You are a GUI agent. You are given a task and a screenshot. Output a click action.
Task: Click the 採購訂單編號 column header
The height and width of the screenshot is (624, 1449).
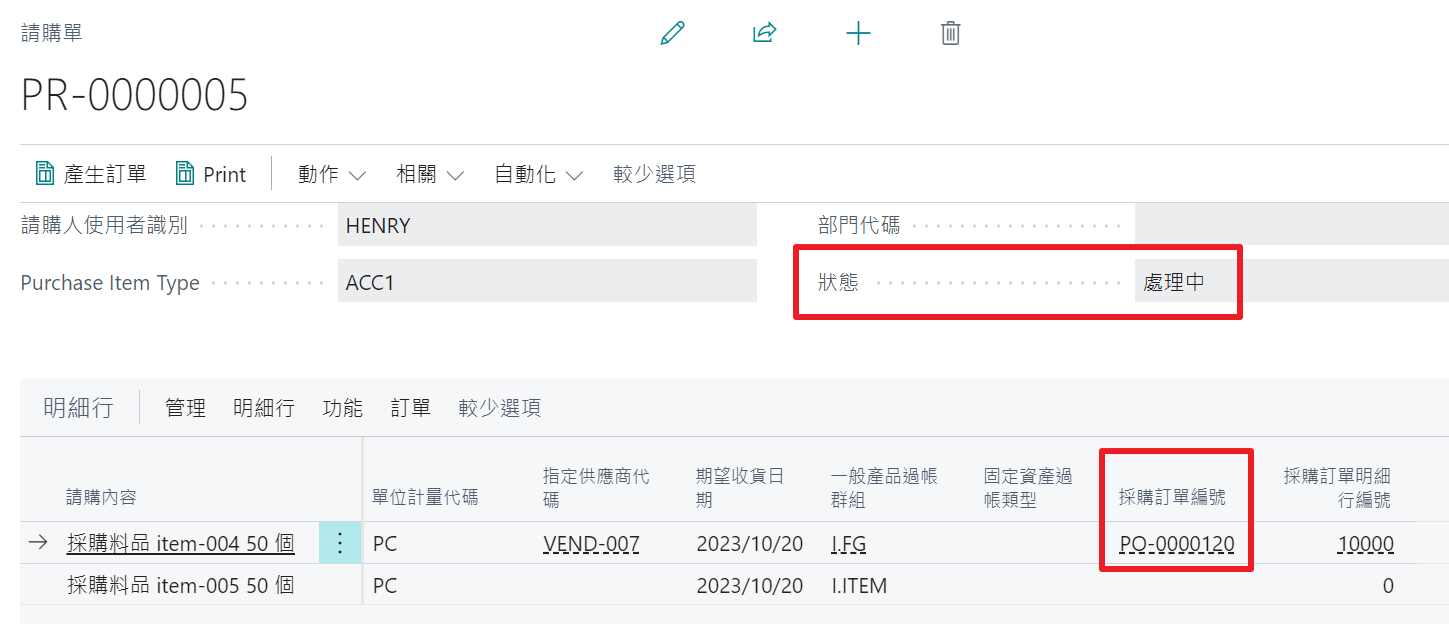point(1172,497)
